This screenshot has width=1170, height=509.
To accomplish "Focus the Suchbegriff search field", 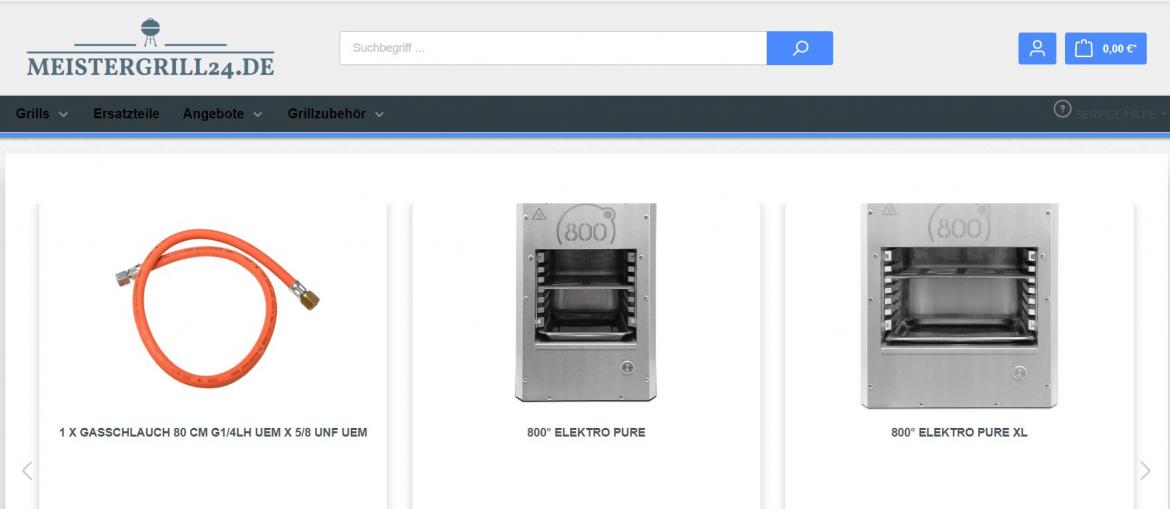I will (x=553, y=48).
